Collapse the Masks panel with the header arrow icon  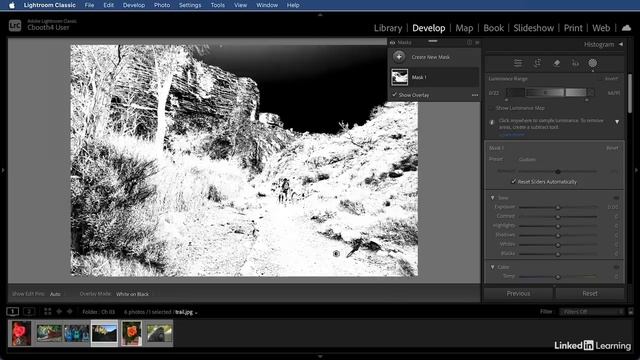477,42
